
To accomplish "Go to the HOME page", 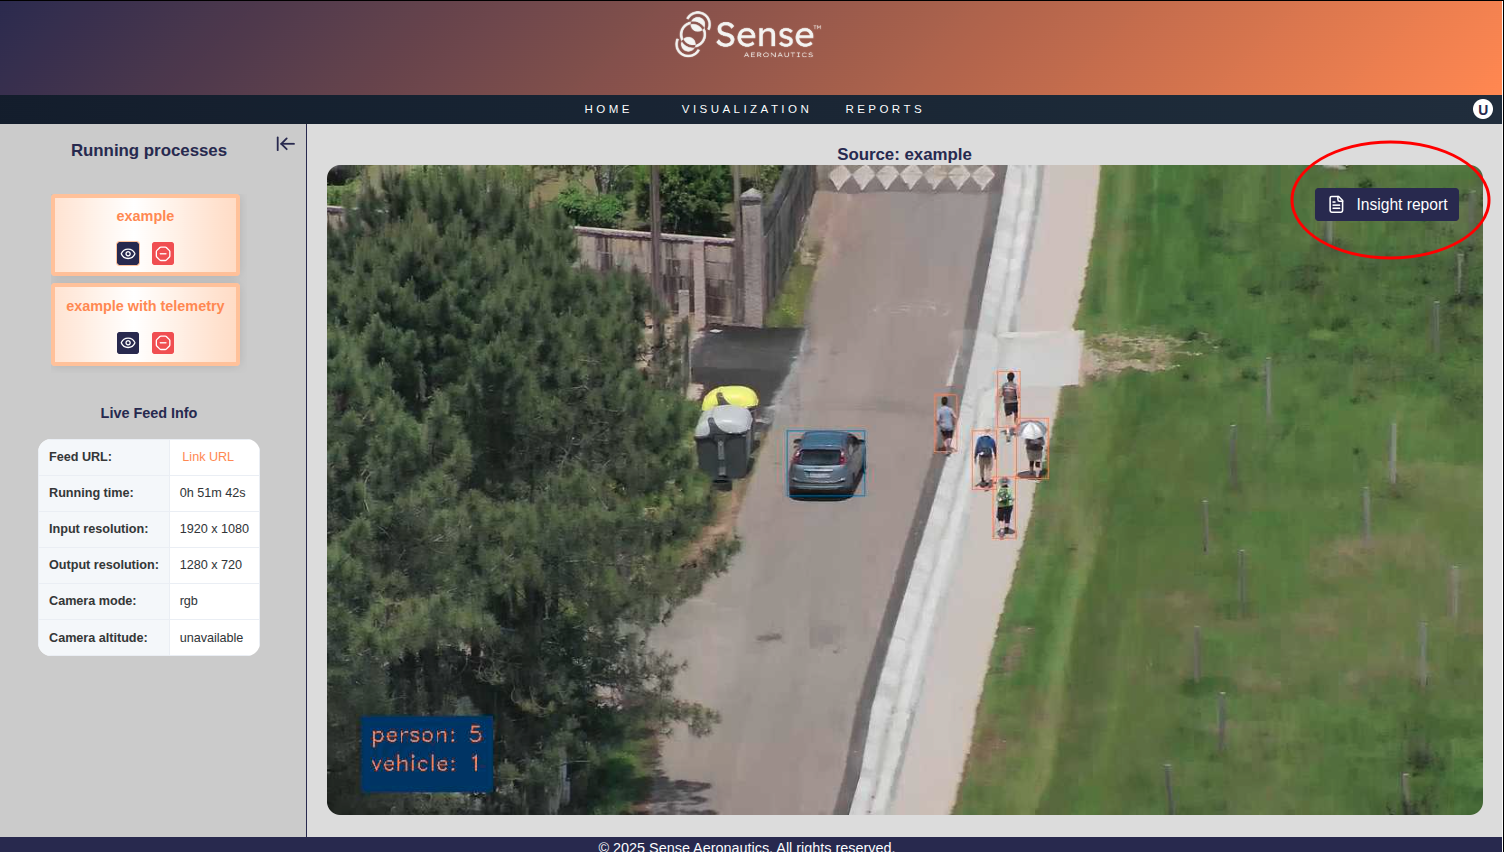I will [608, 109].
